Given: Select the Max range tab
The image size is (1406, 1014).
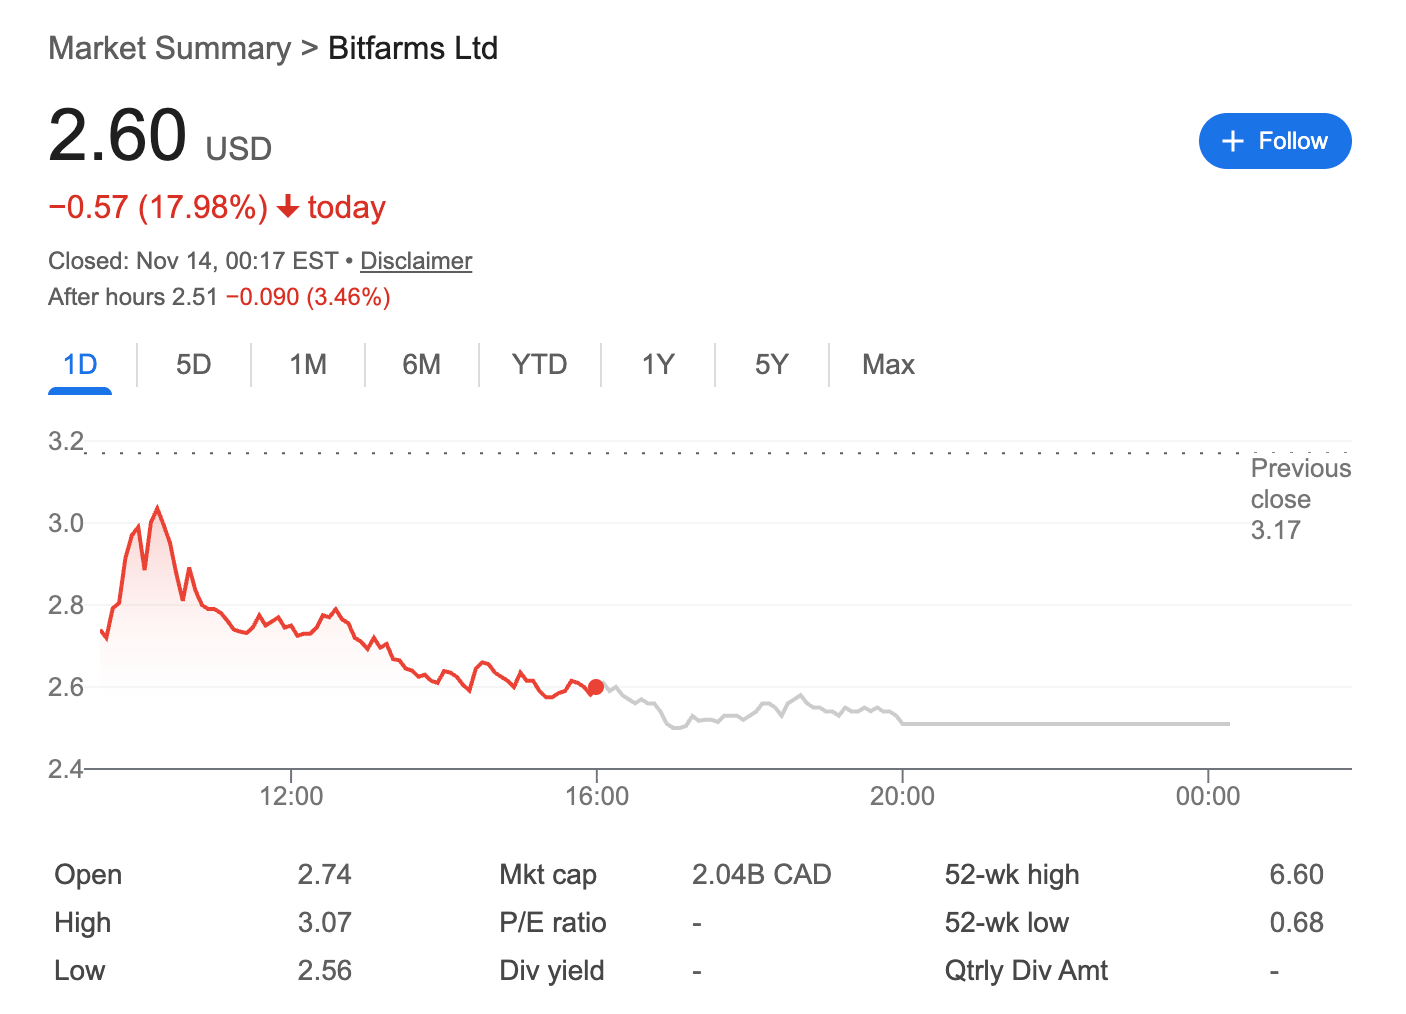Looking at the screenshot, I should coord(888,365).
